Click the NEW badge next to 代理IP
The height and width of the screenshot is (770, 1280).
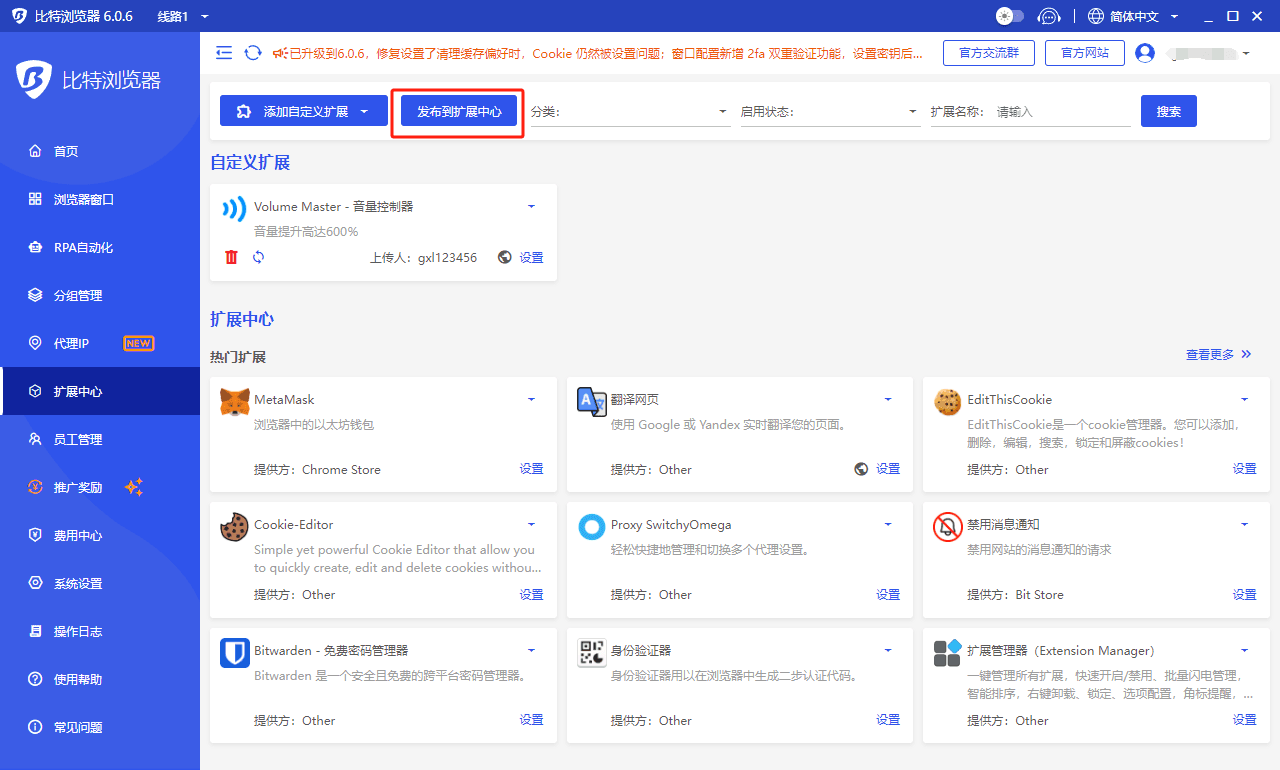pyautogui.click(x=139, y=343)
